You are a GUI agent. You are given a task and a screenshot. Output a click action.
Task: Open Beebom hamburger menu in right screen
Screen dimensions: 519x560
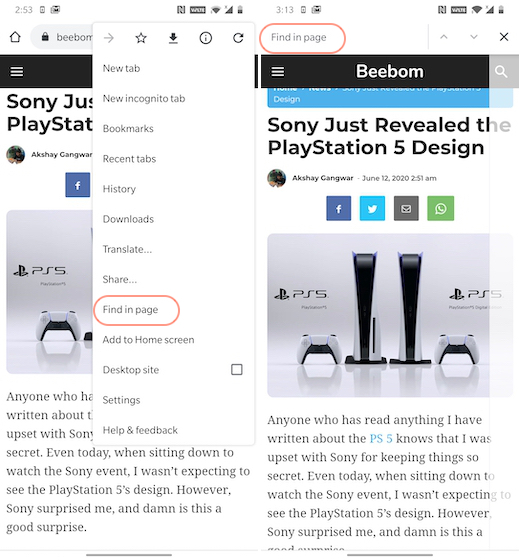(x=278, y=71)
